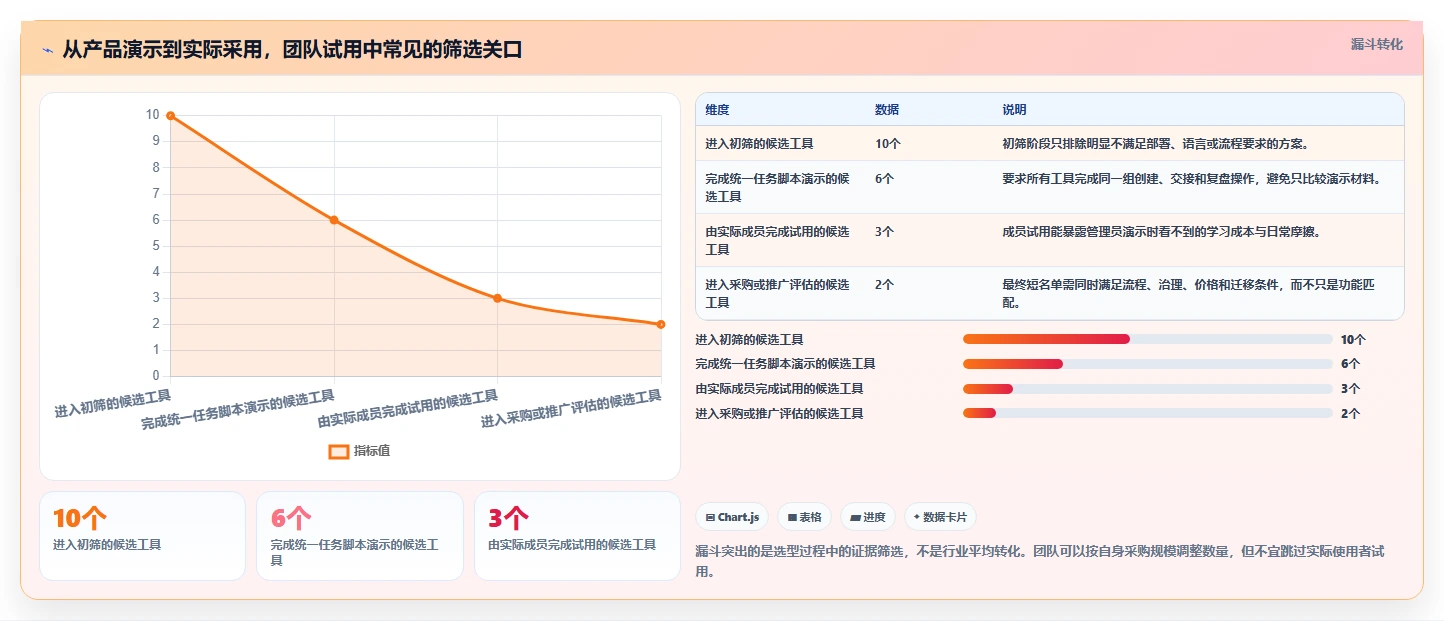
Task: Click the 6个 value beside the progress bar
Action: click(1350, 364)
